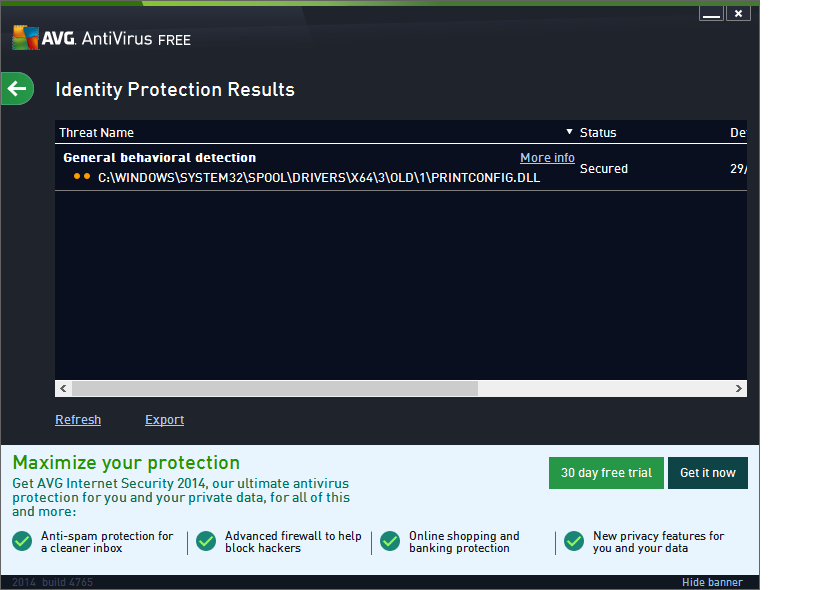Hide the banner
This screenshot has width=819, height=590.
click(x=712, y=582)
